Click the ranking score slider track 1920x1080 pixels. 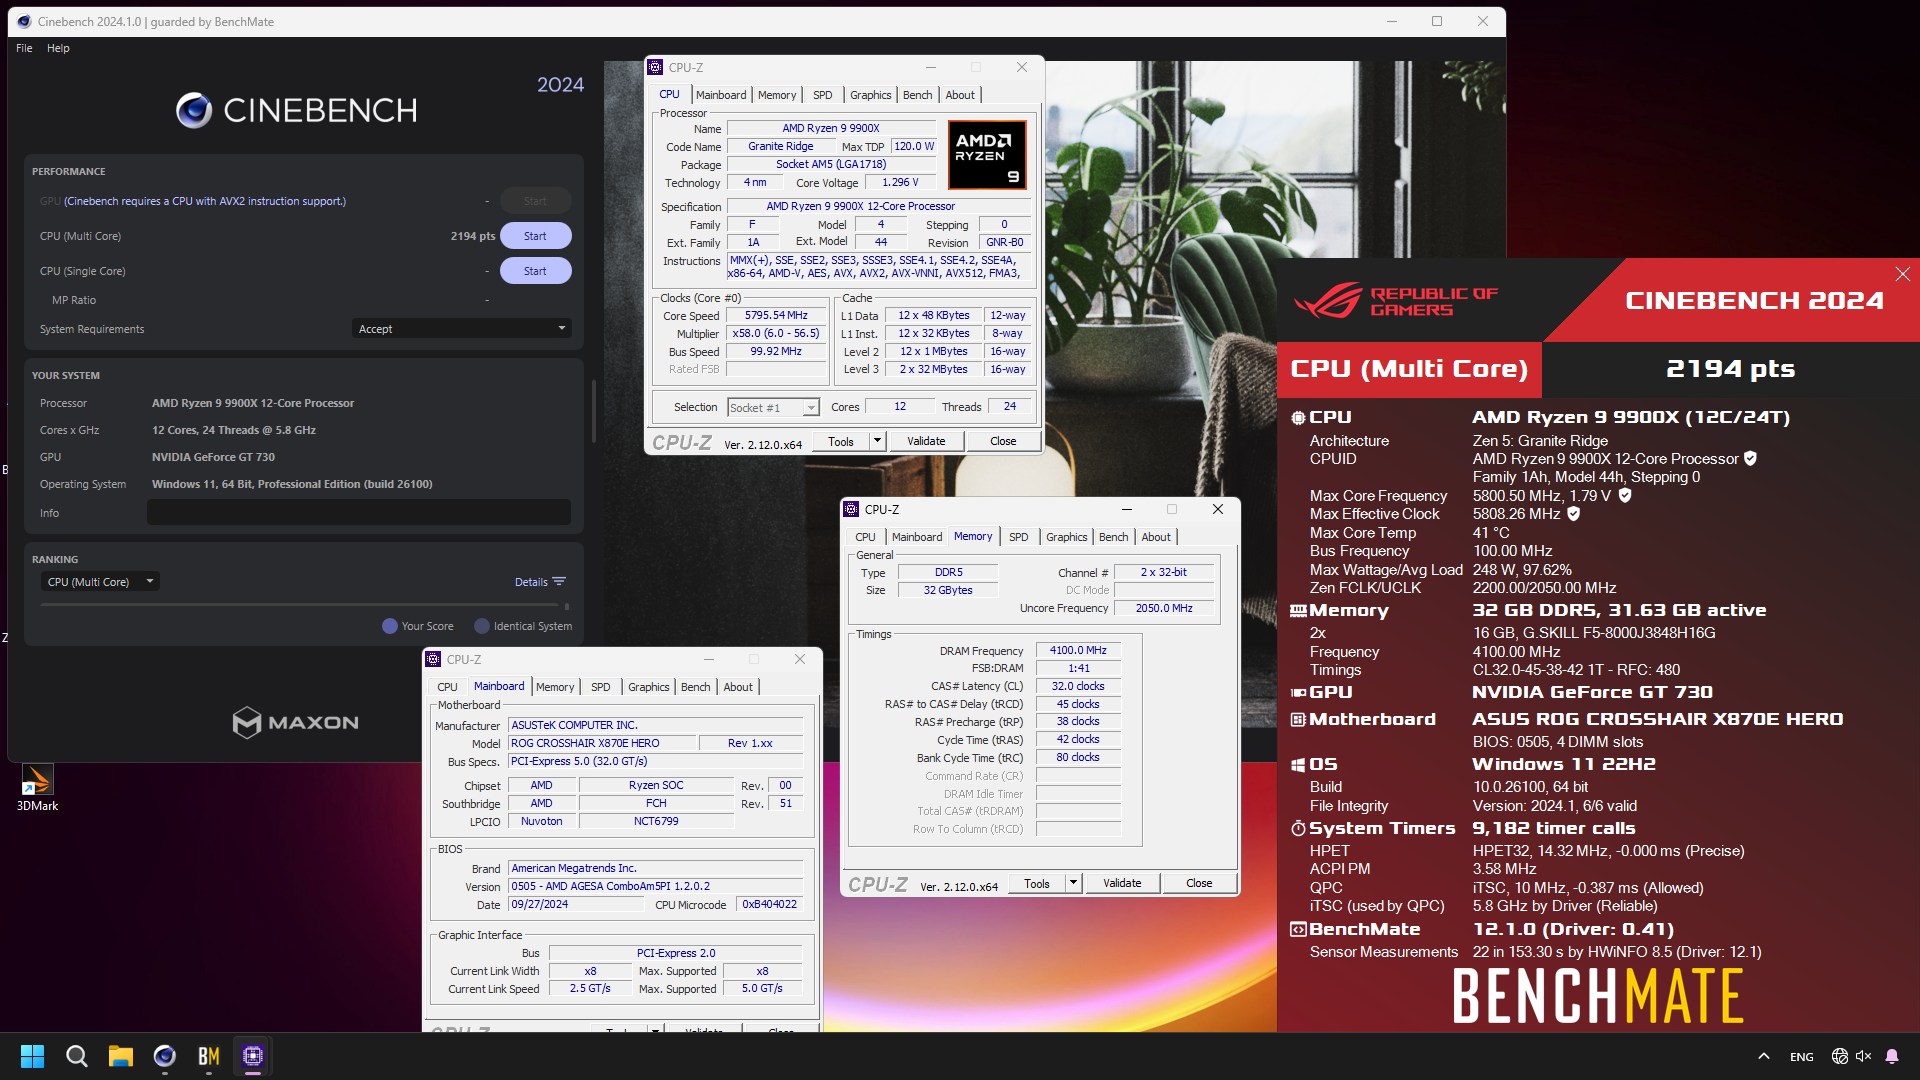pyautogui.click(x=302, y=605)
